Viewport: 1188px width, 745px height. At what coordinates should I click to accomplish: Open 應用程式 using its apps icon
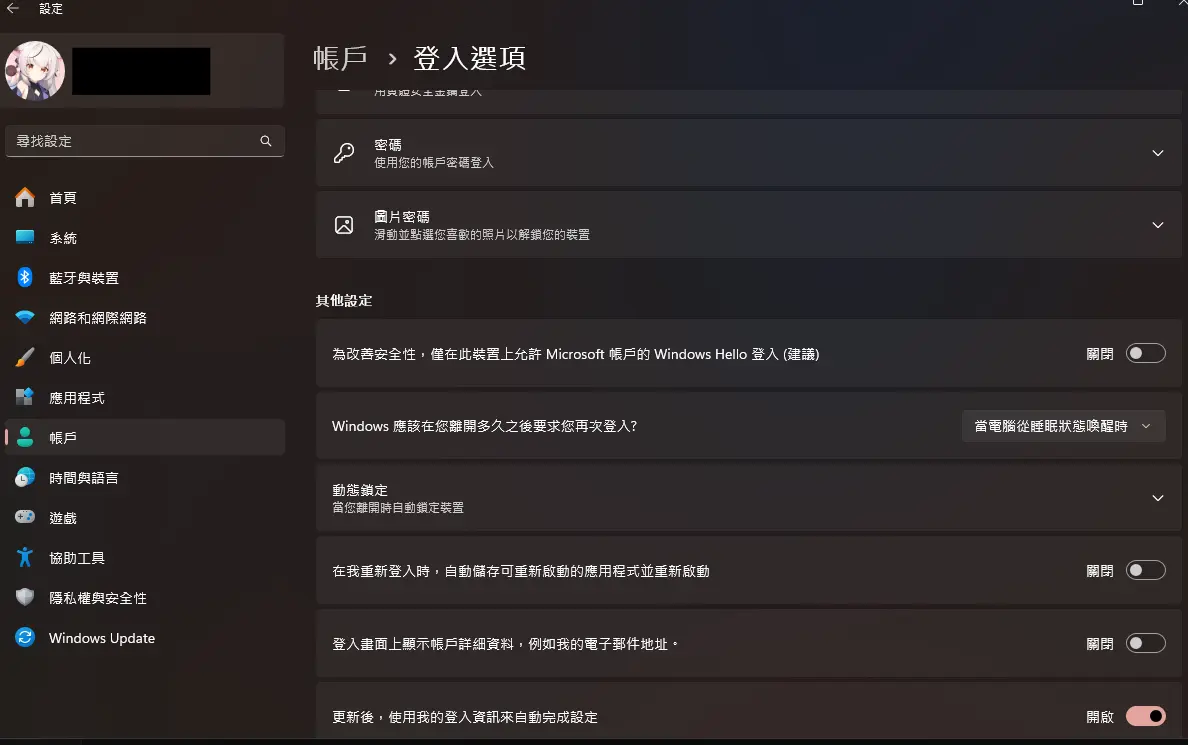tap(26, 398)
